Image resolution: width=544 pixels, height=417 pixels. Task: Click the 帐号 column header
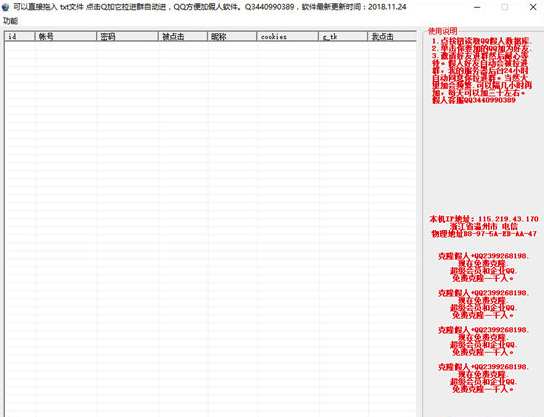click(x=66, y=36)
